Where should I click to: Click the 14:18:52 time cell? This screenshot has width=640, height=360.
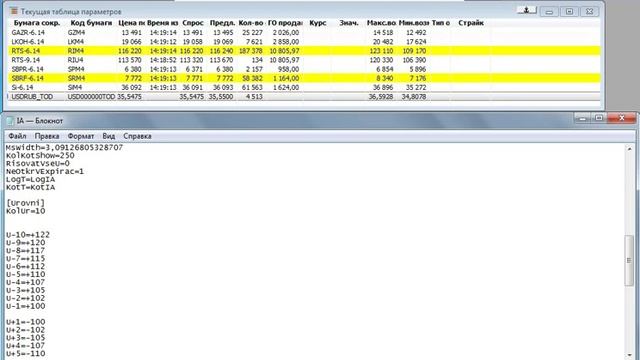point(163,60)
